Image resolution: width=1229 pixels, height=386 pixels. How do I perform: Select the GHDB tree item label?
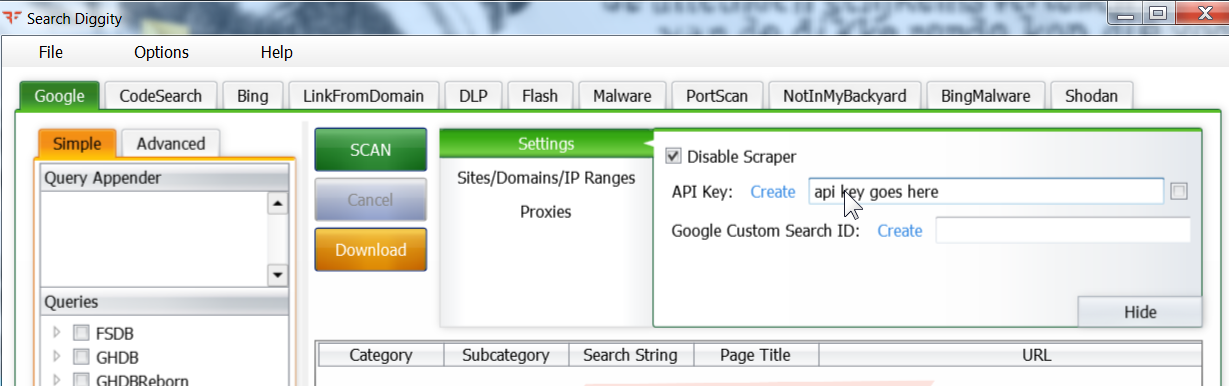[x=117, y=358]
